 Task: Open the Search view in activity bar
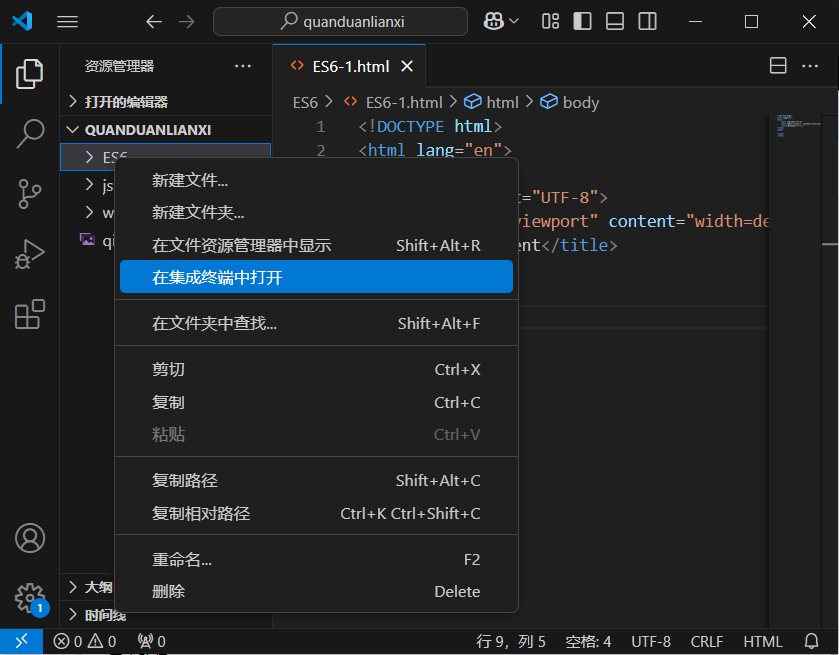30,133
